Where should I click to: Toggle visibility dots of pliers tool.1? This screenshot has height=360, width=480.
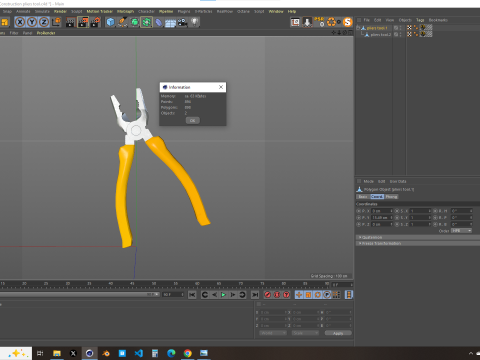click(400, 28)
